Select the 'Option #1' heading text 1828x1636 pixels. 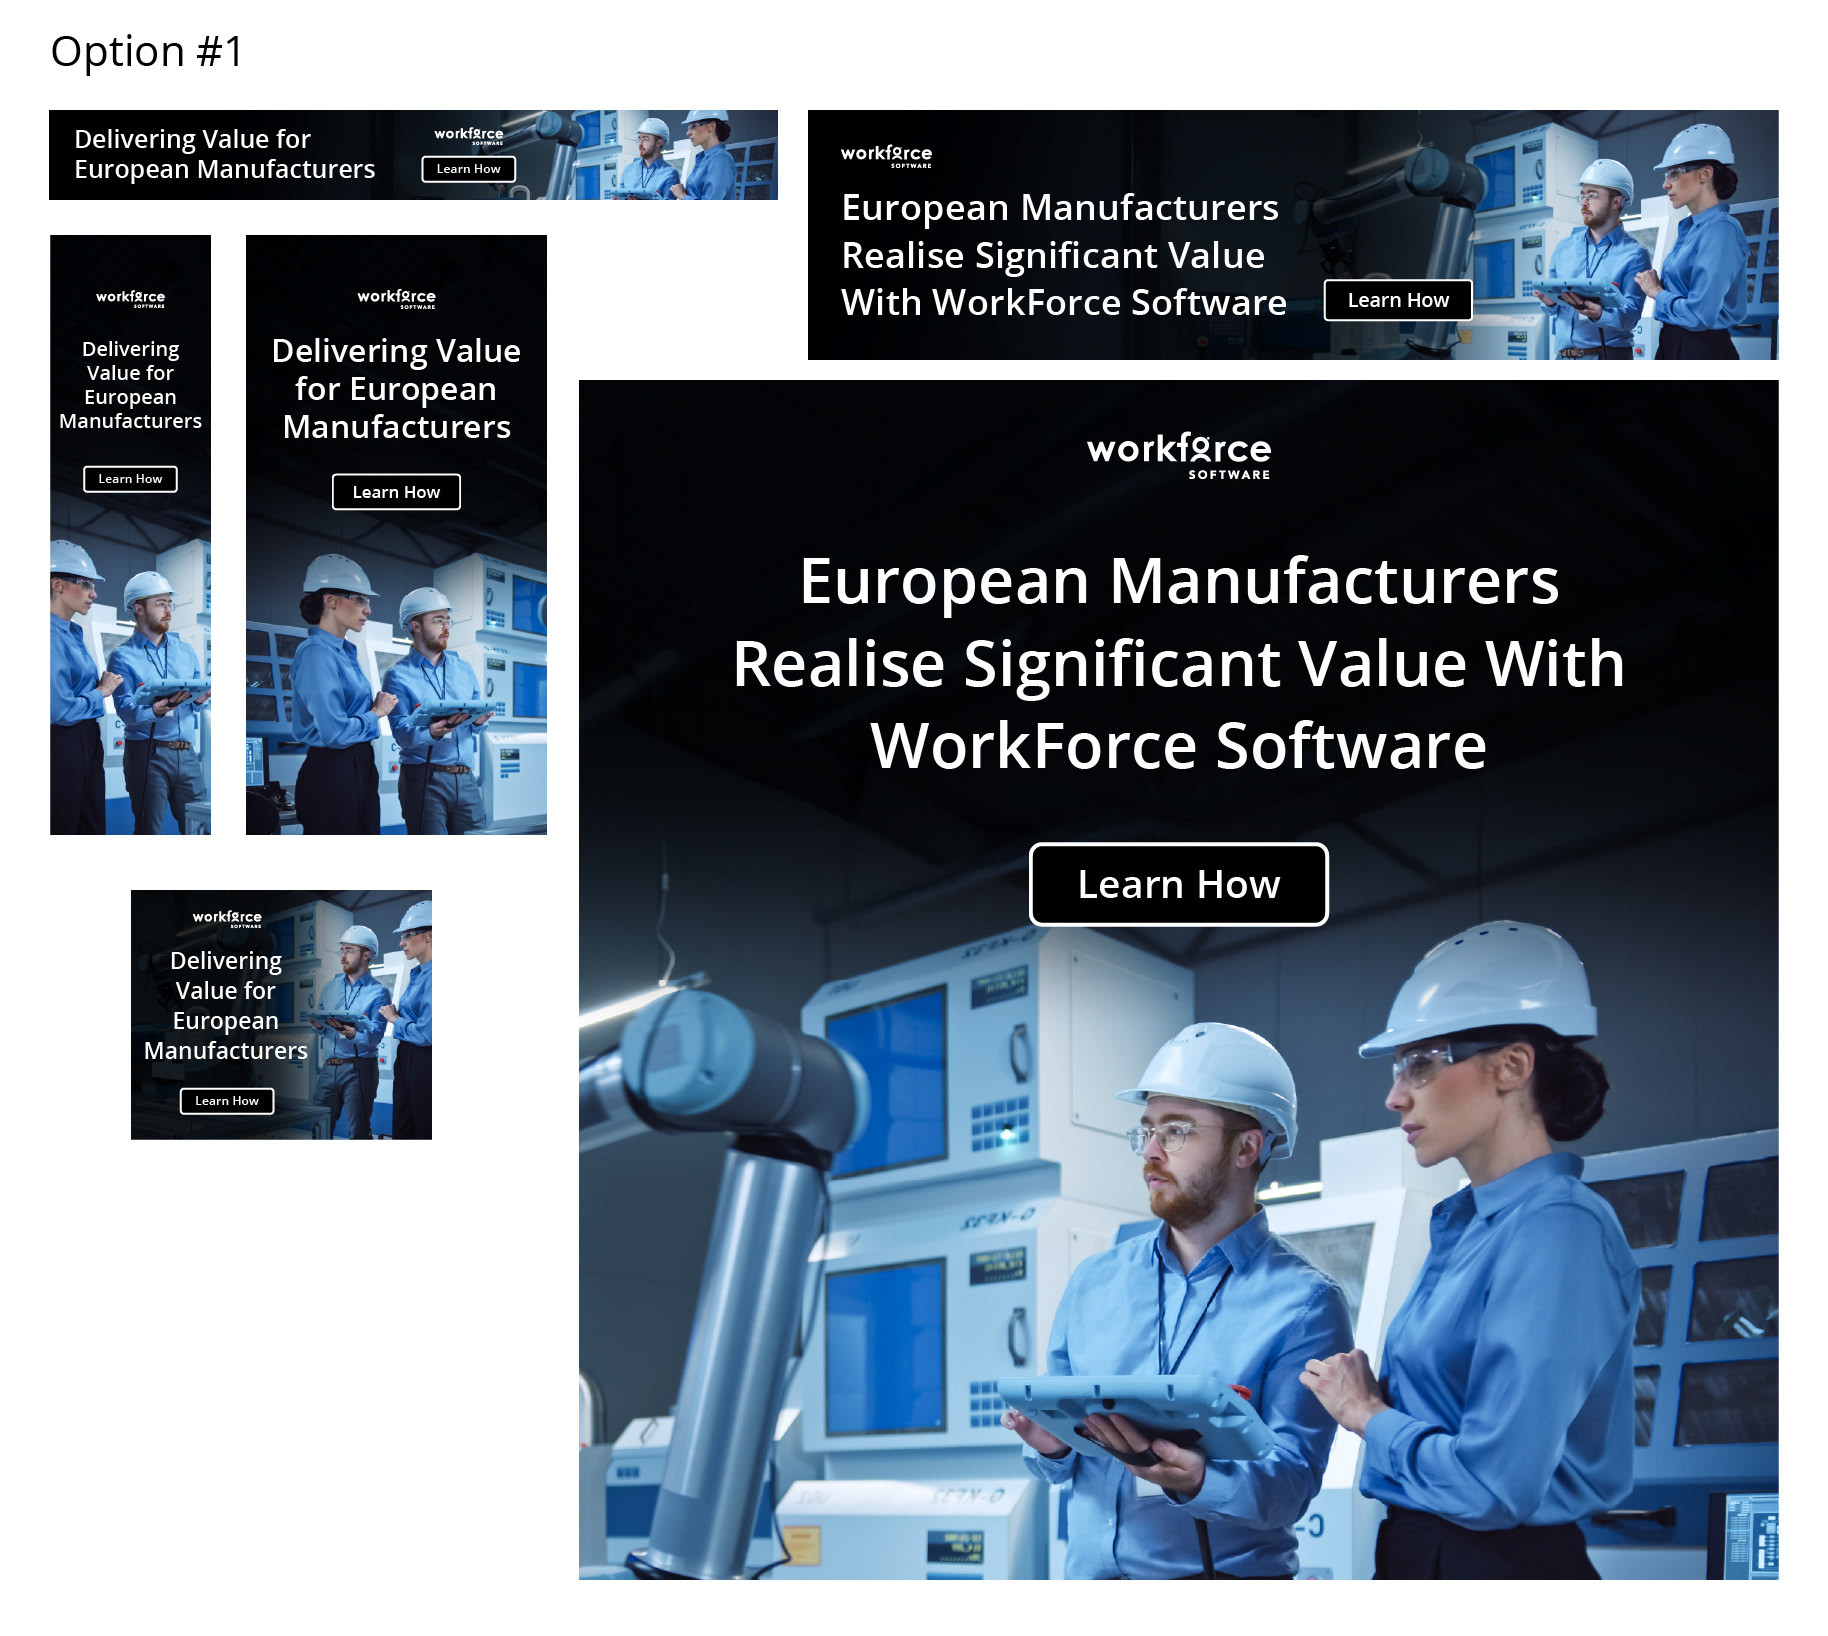(x=147, y=51)
